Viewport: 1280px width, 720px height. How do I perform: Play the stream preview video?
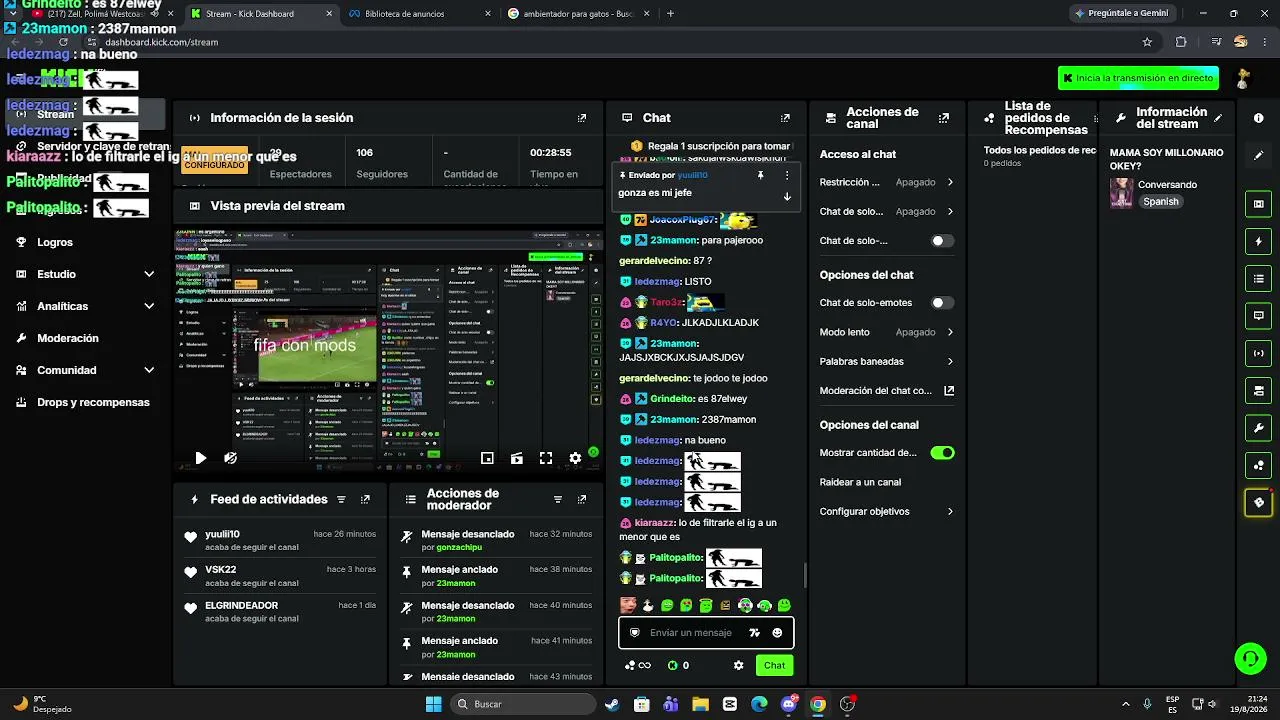pyautogui.click(x=201, y=458)
